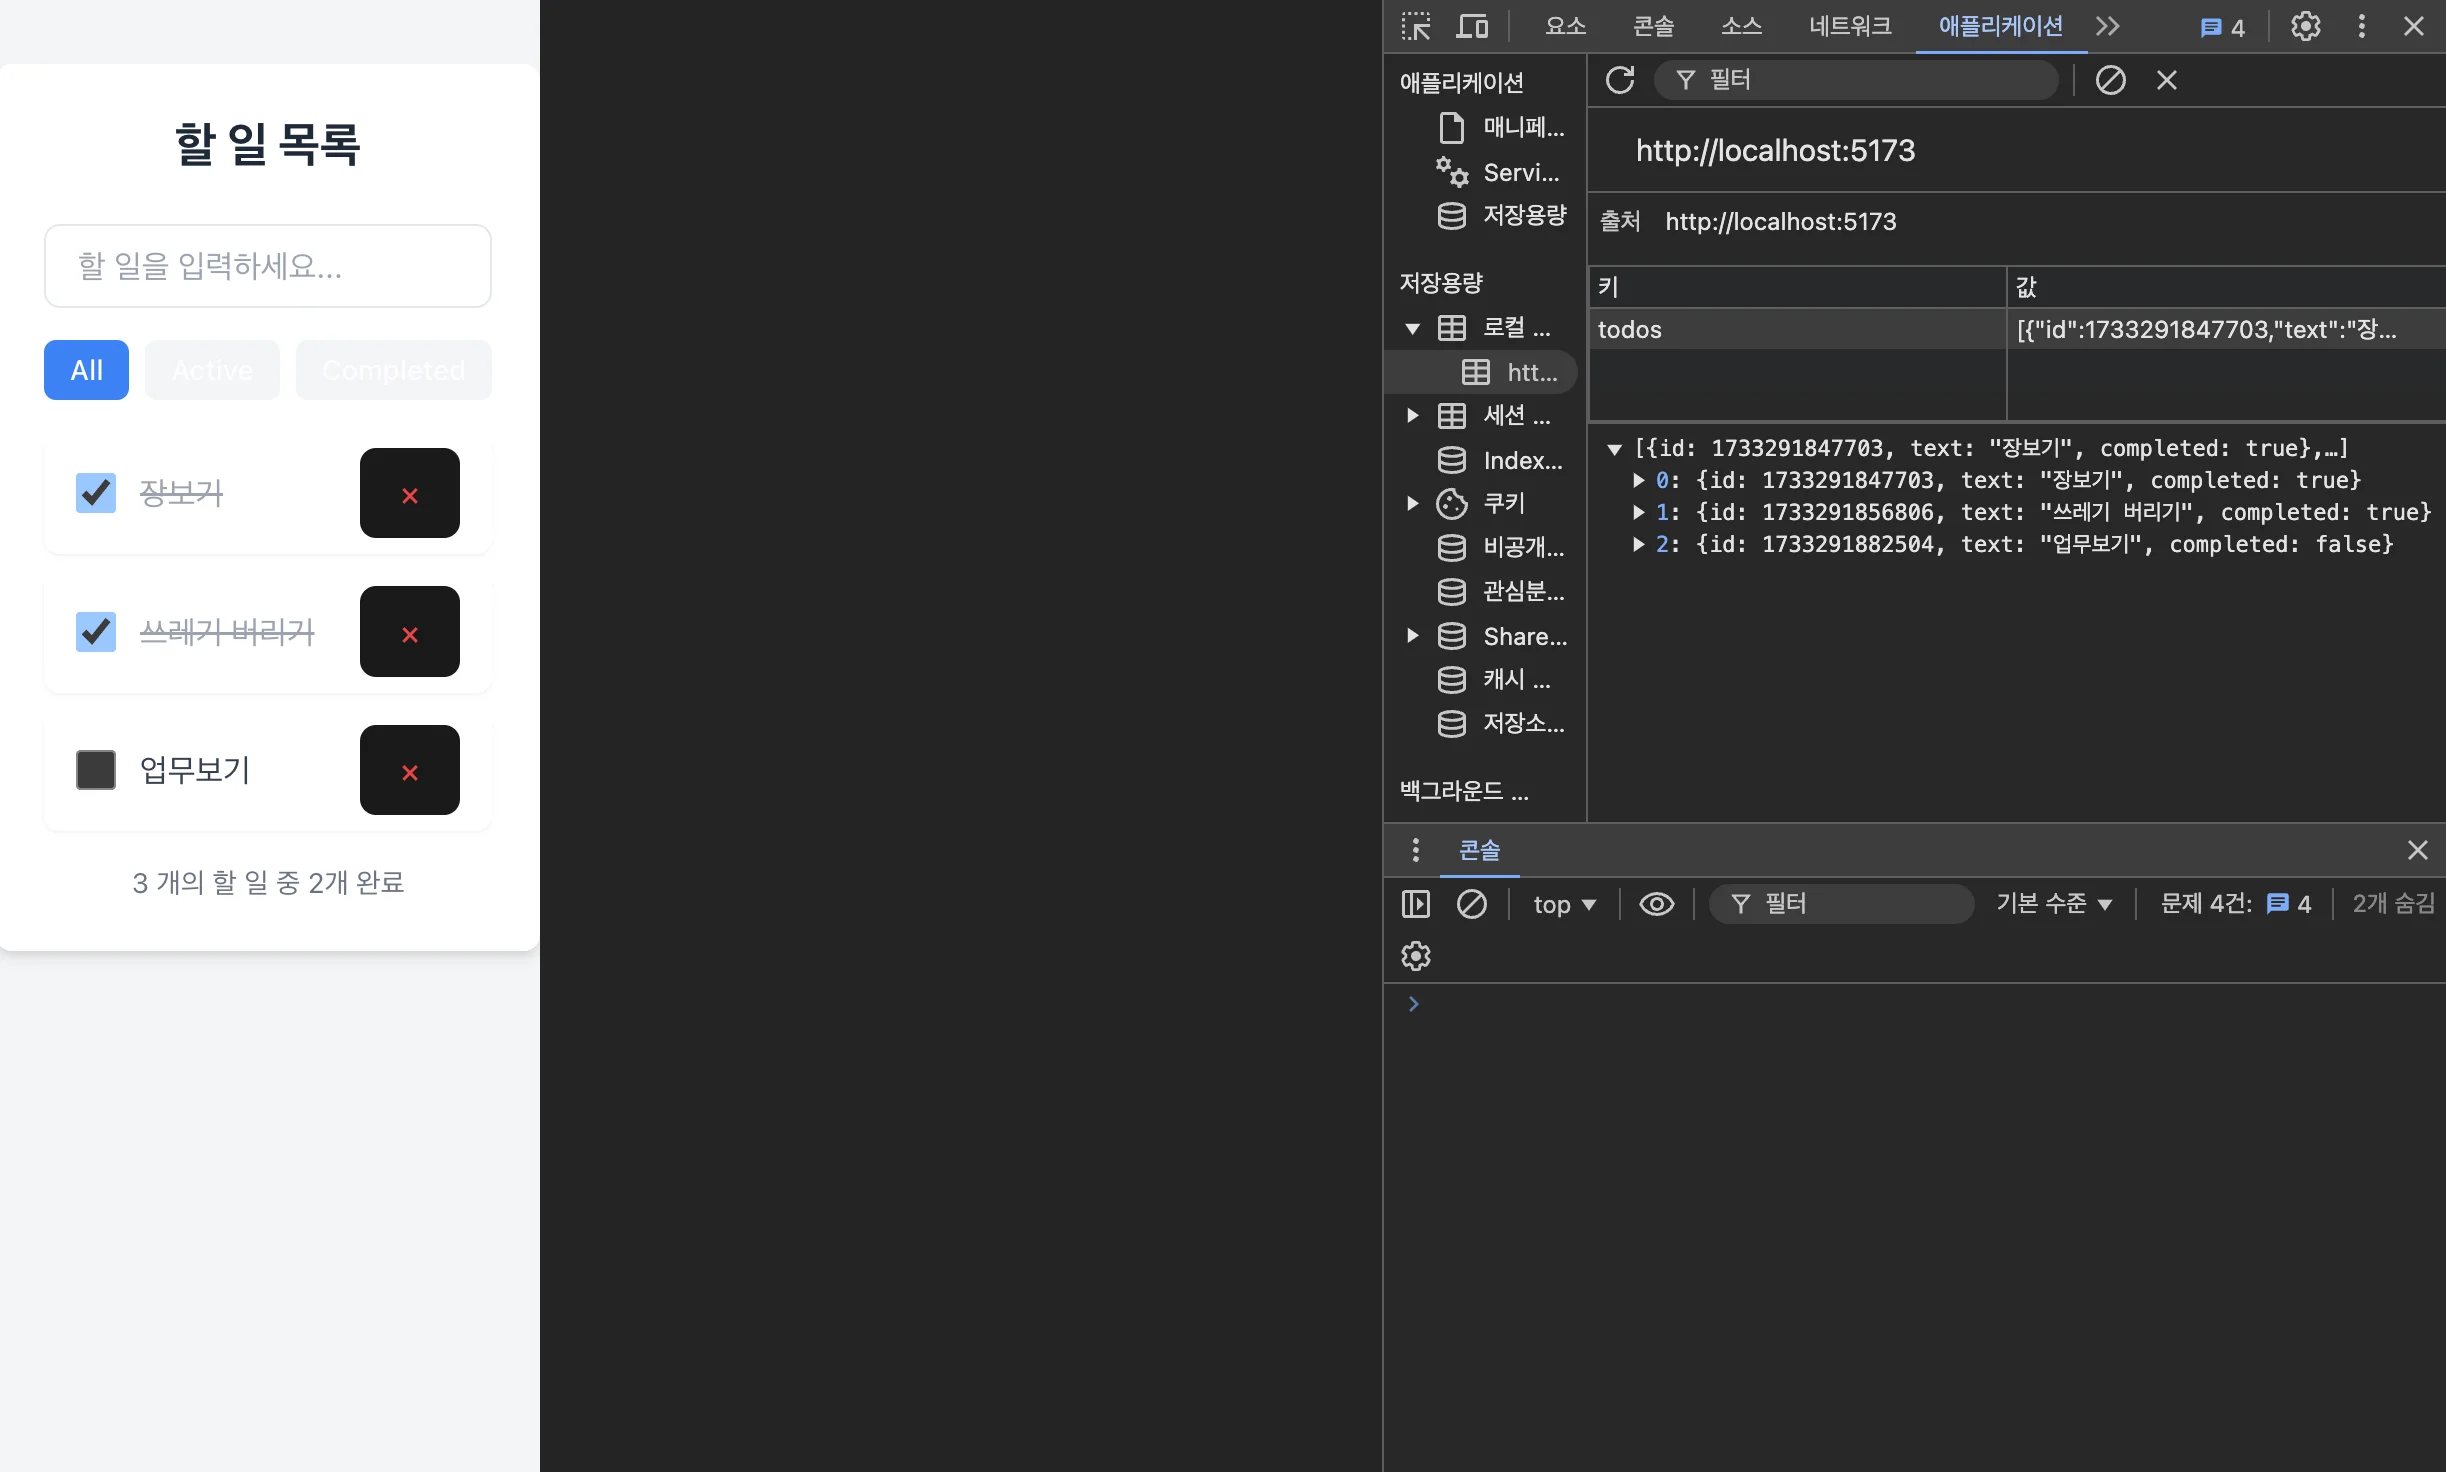Toggle the device toolbar icon
Screen dimensions: 2446x1472
click(x=1471, y=26)
